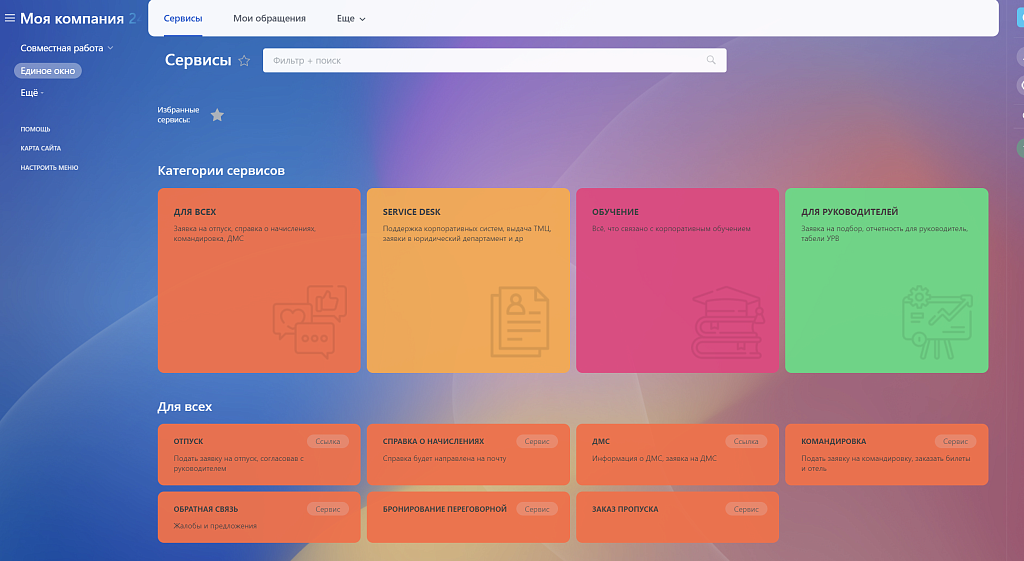
Task: Expand the Ещё sidebar menu
Action: pos(32,93)
